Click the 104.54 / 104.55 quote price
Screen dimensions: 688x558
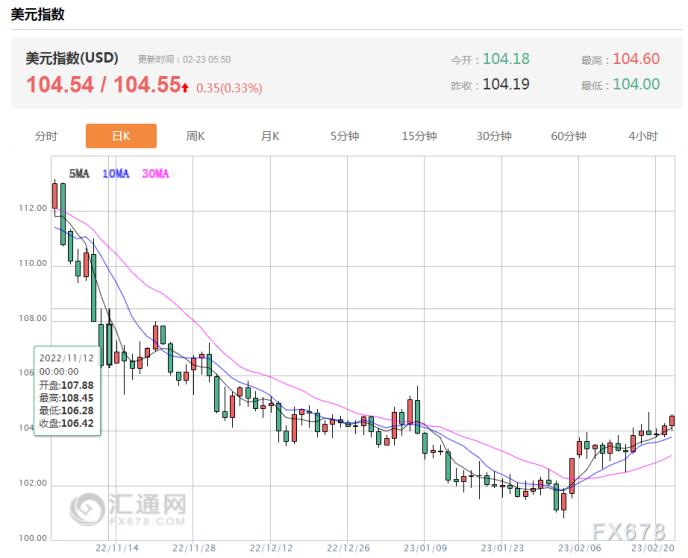[104, 84]
